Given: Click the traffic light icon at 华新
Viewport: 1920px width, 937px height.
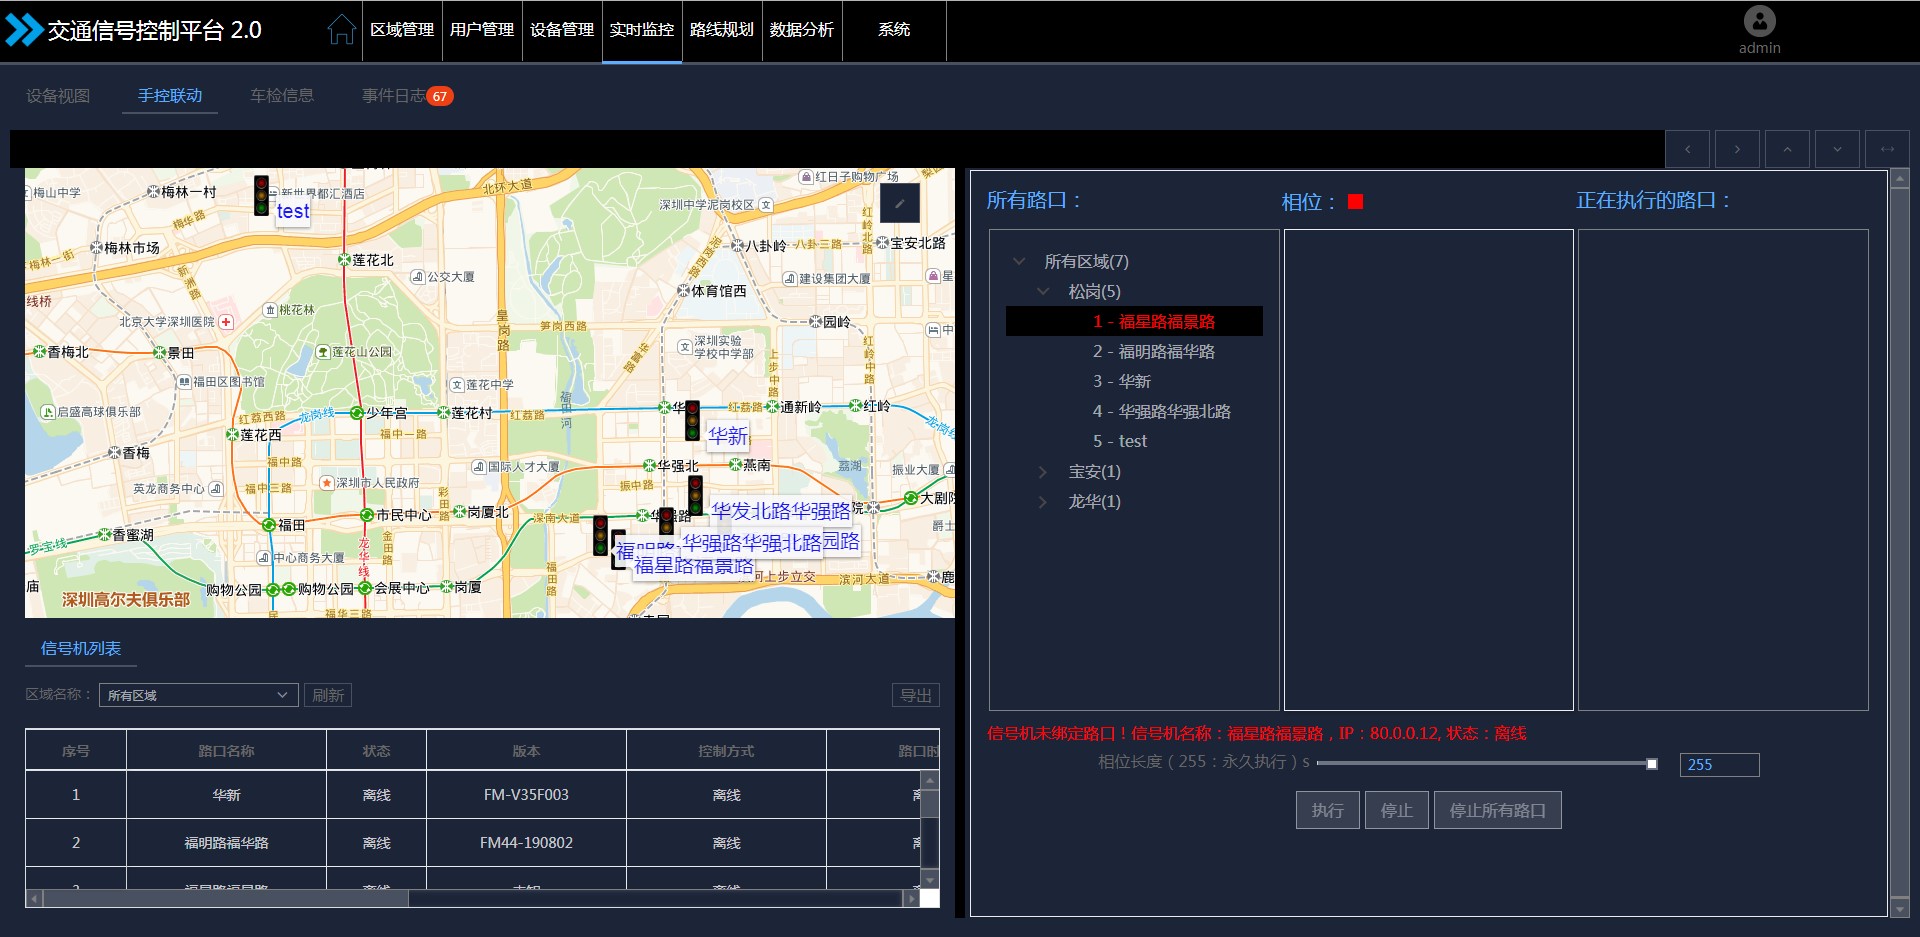Looking at the screenshot, I should [692, 421].
